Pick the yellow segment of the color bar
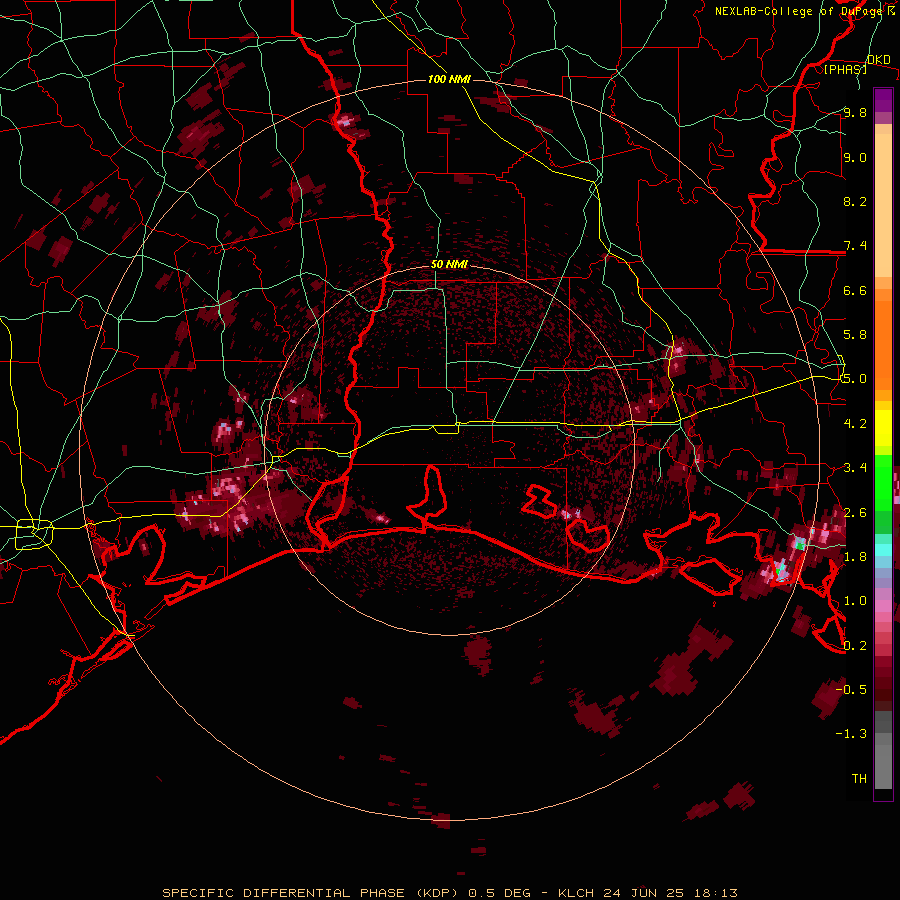Image resolution: width=900 pixels, height=900 pixels. tap(883, 428)
